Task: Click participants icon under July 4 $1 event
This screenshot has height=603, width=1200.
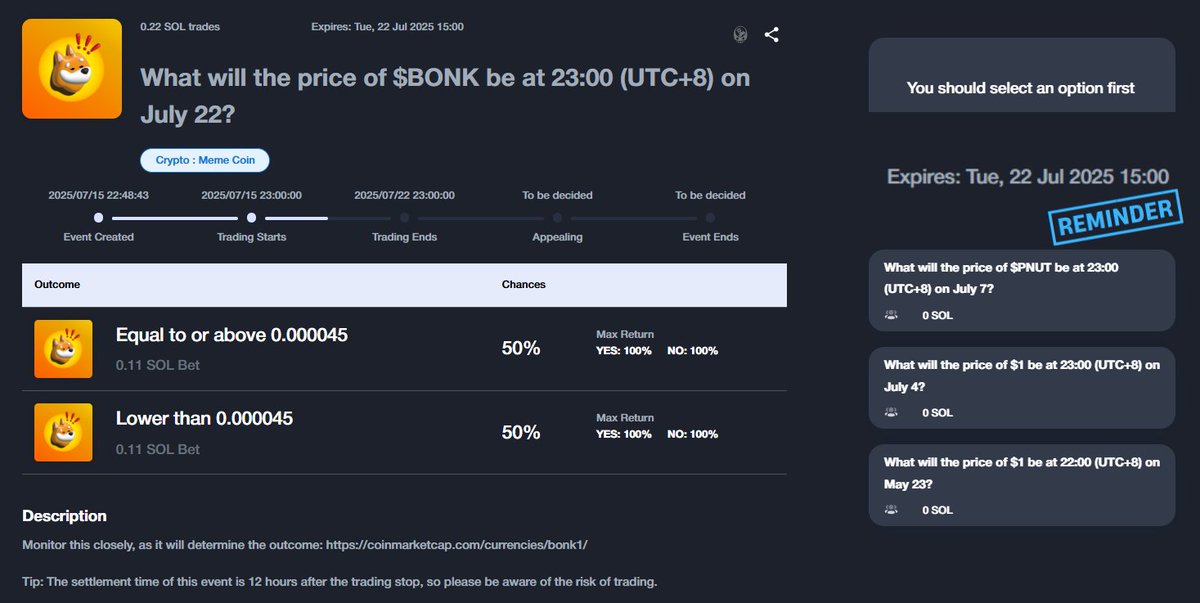Action: click(x=891, y=412)
